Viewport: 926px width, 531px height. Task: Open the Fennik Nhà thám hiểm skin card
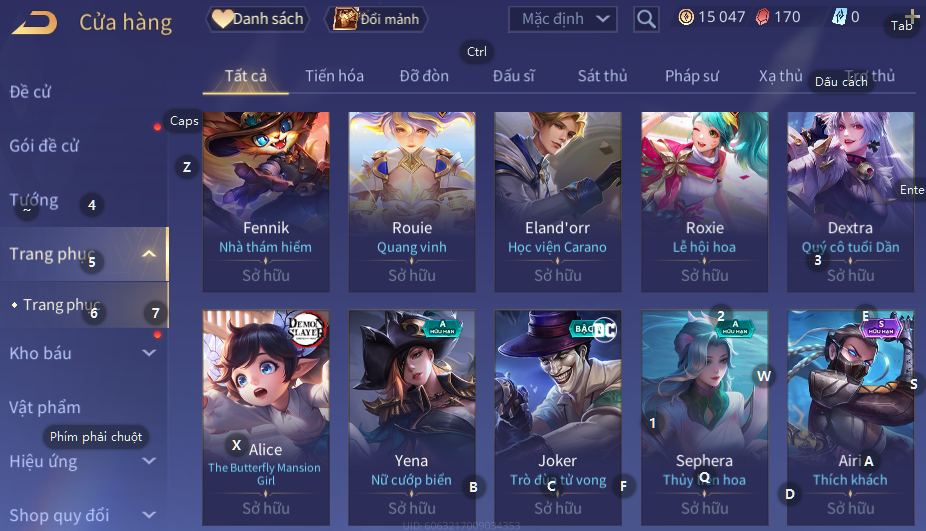coord(266,201)
